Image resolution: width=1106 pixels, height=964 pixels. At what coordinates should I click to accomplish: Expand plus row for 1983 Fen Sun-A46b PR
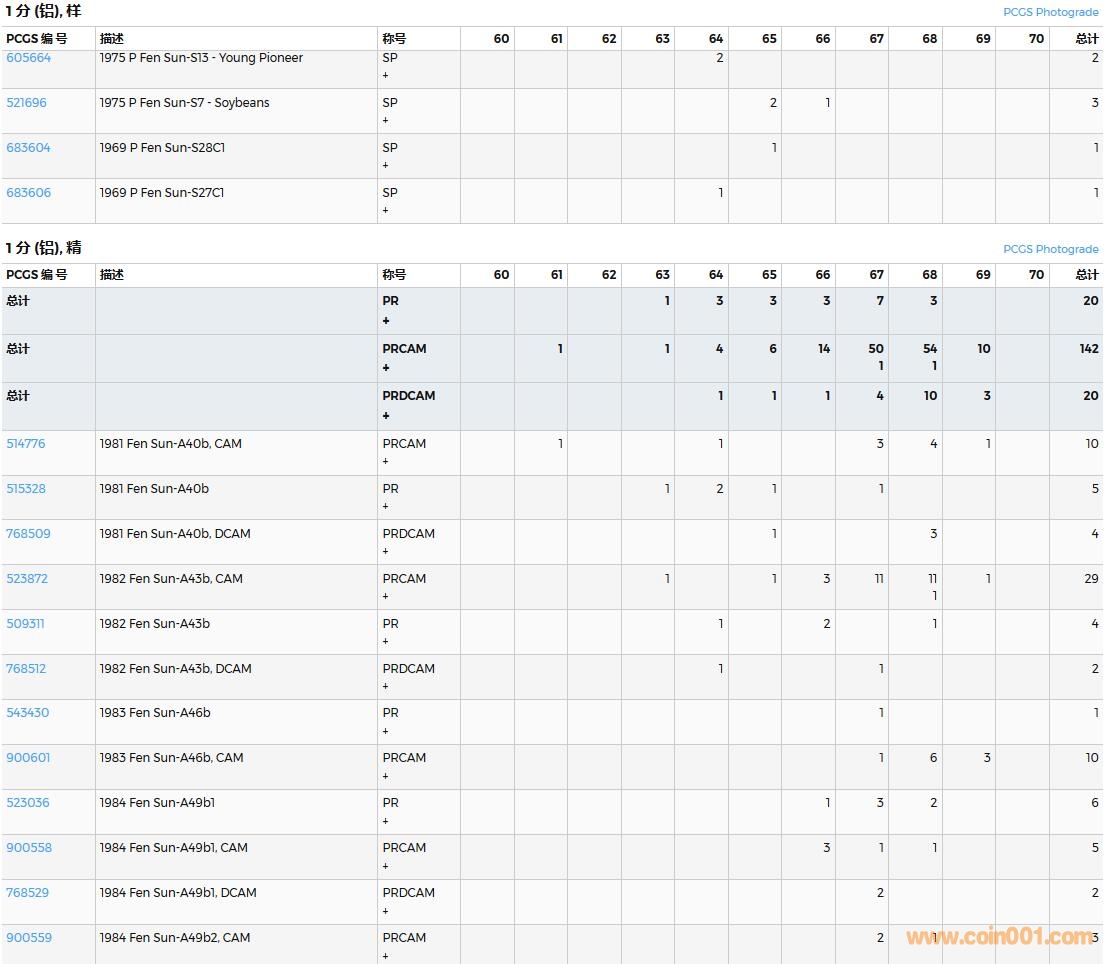click(x=386, y=731)
